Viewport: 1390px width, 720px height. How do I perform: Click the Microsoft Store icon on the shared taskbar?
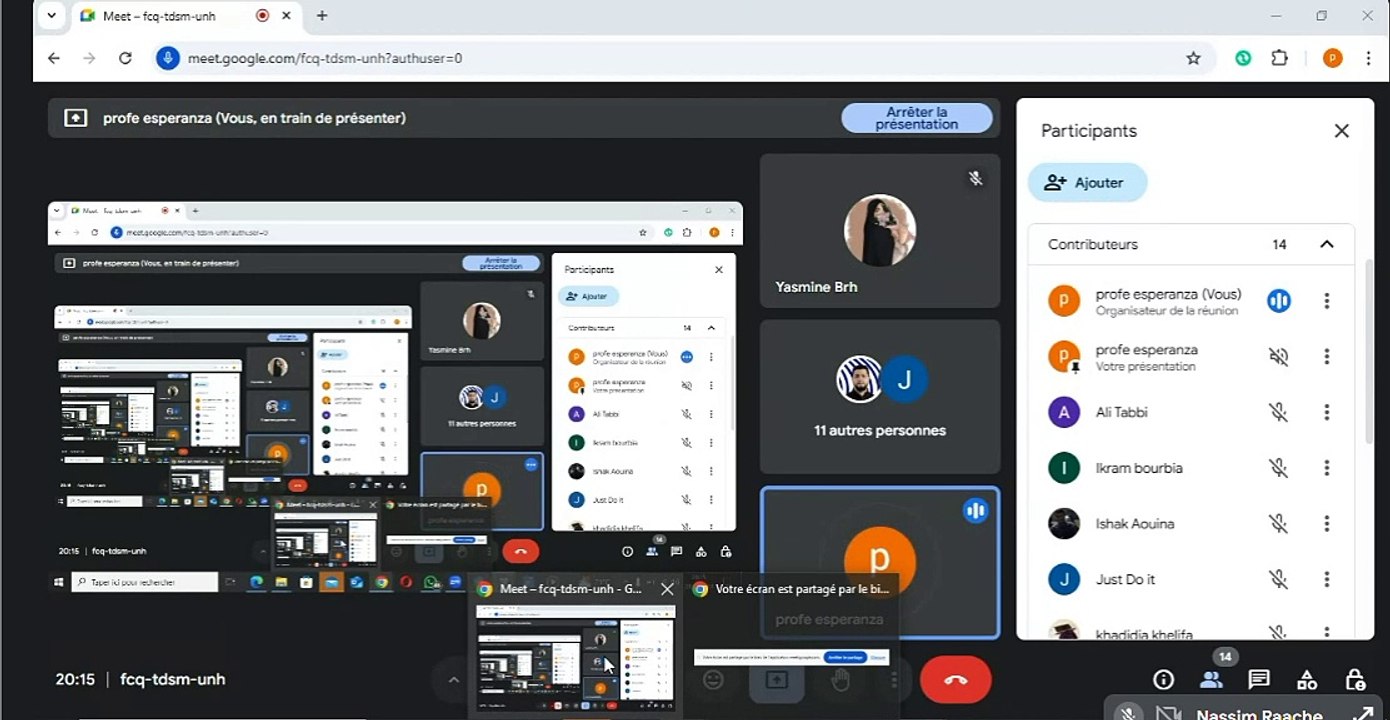(x=306, y=581)
